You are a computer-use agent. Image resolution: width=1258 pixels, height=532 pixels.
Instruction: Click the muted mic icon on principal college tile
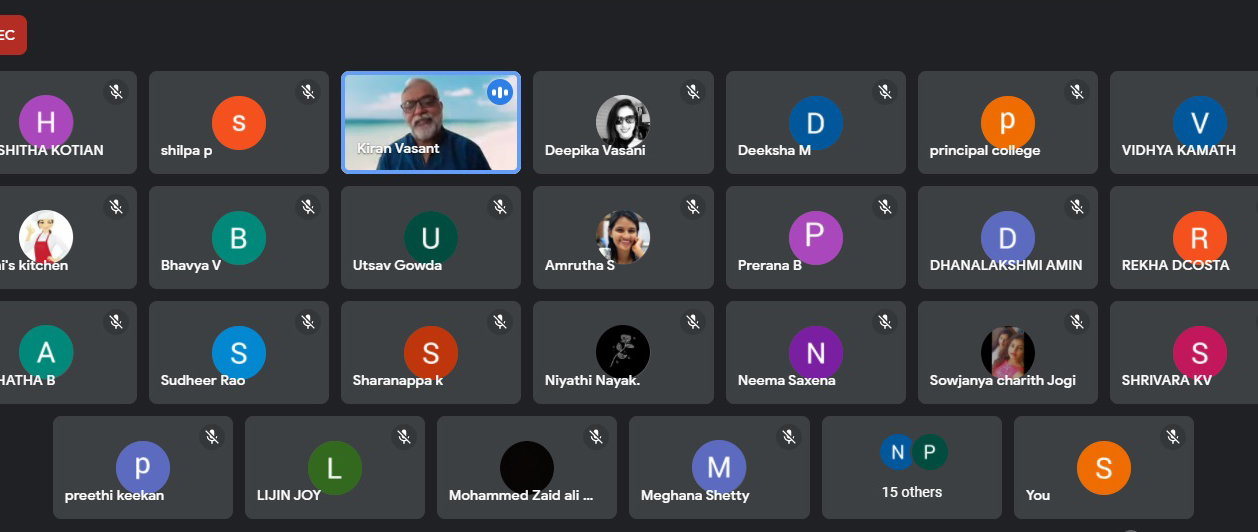[x=1077, y=92]
